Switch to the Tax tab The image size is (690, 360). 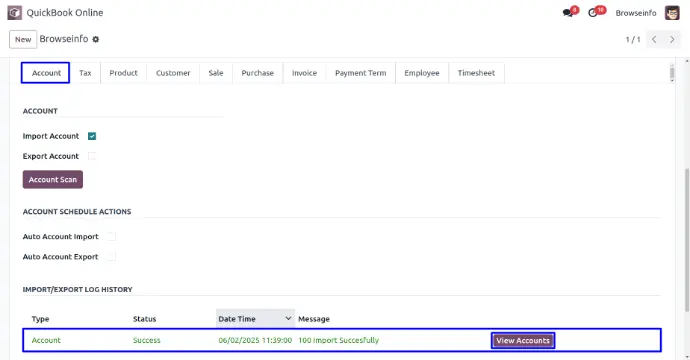coord(85,73)
